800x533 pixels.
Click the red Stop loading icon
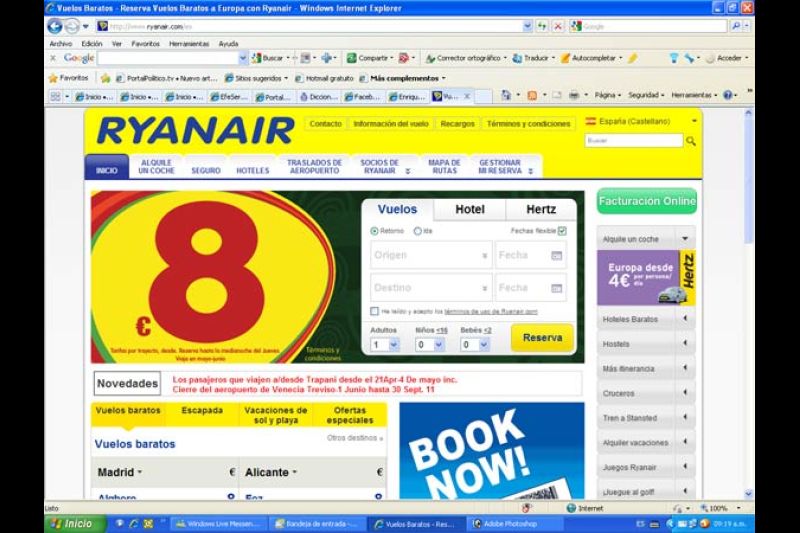coord(558,26)
